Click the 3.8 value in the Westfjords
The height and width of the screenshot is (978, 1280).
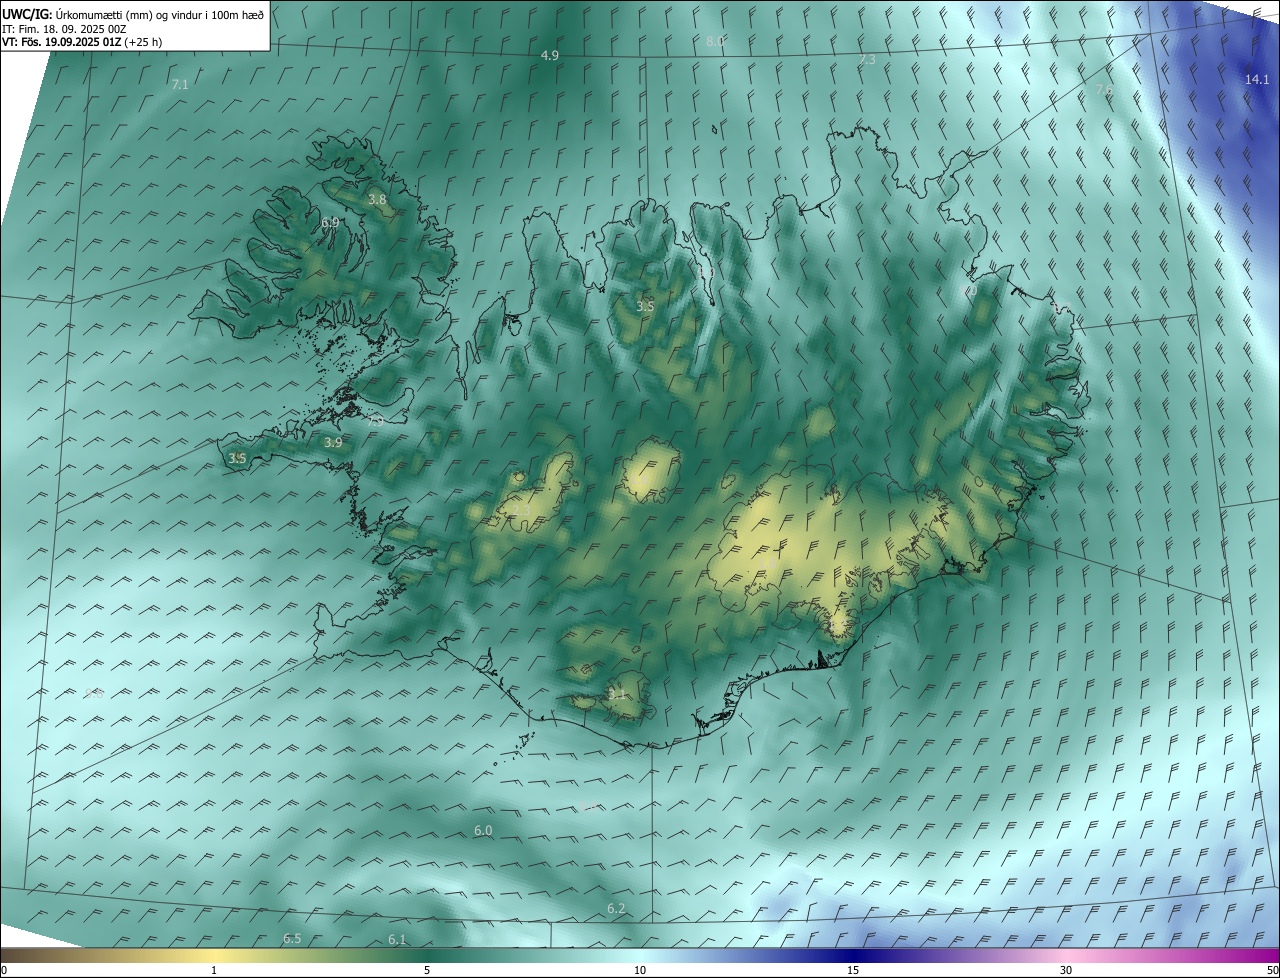coord(377,200)
